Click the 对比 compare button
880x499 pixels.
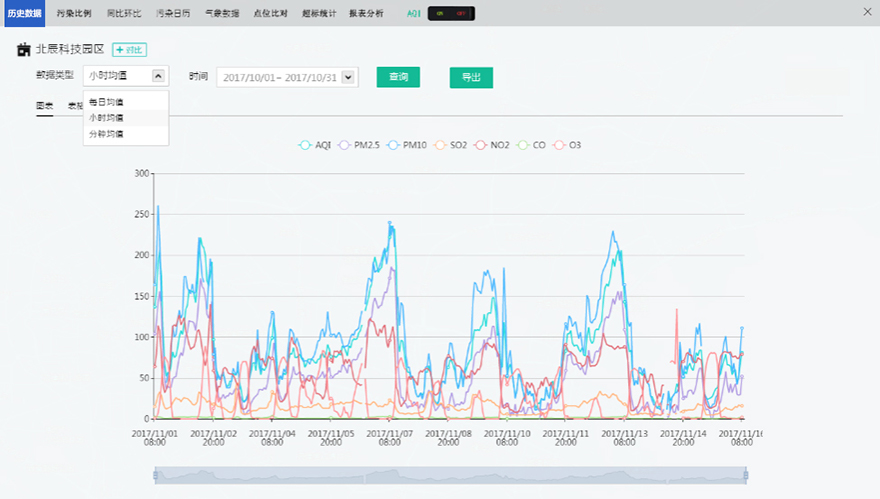pos(130,49)
